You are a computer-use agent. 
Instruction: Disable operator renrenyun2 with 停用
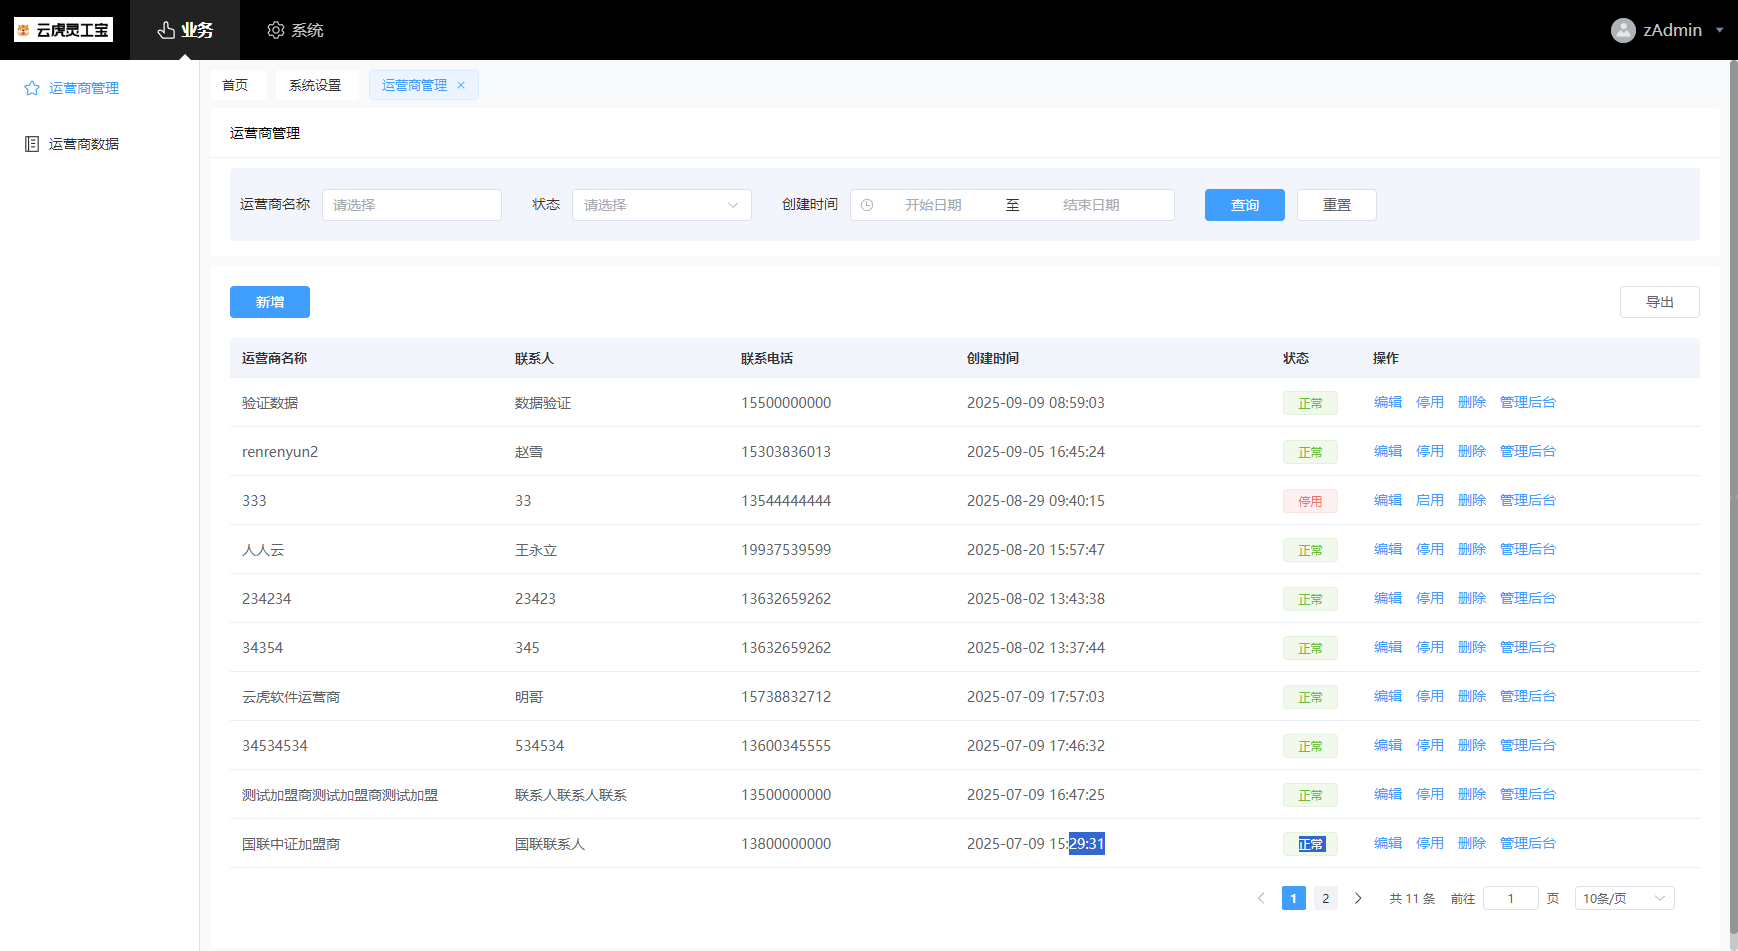point(1429,451)
